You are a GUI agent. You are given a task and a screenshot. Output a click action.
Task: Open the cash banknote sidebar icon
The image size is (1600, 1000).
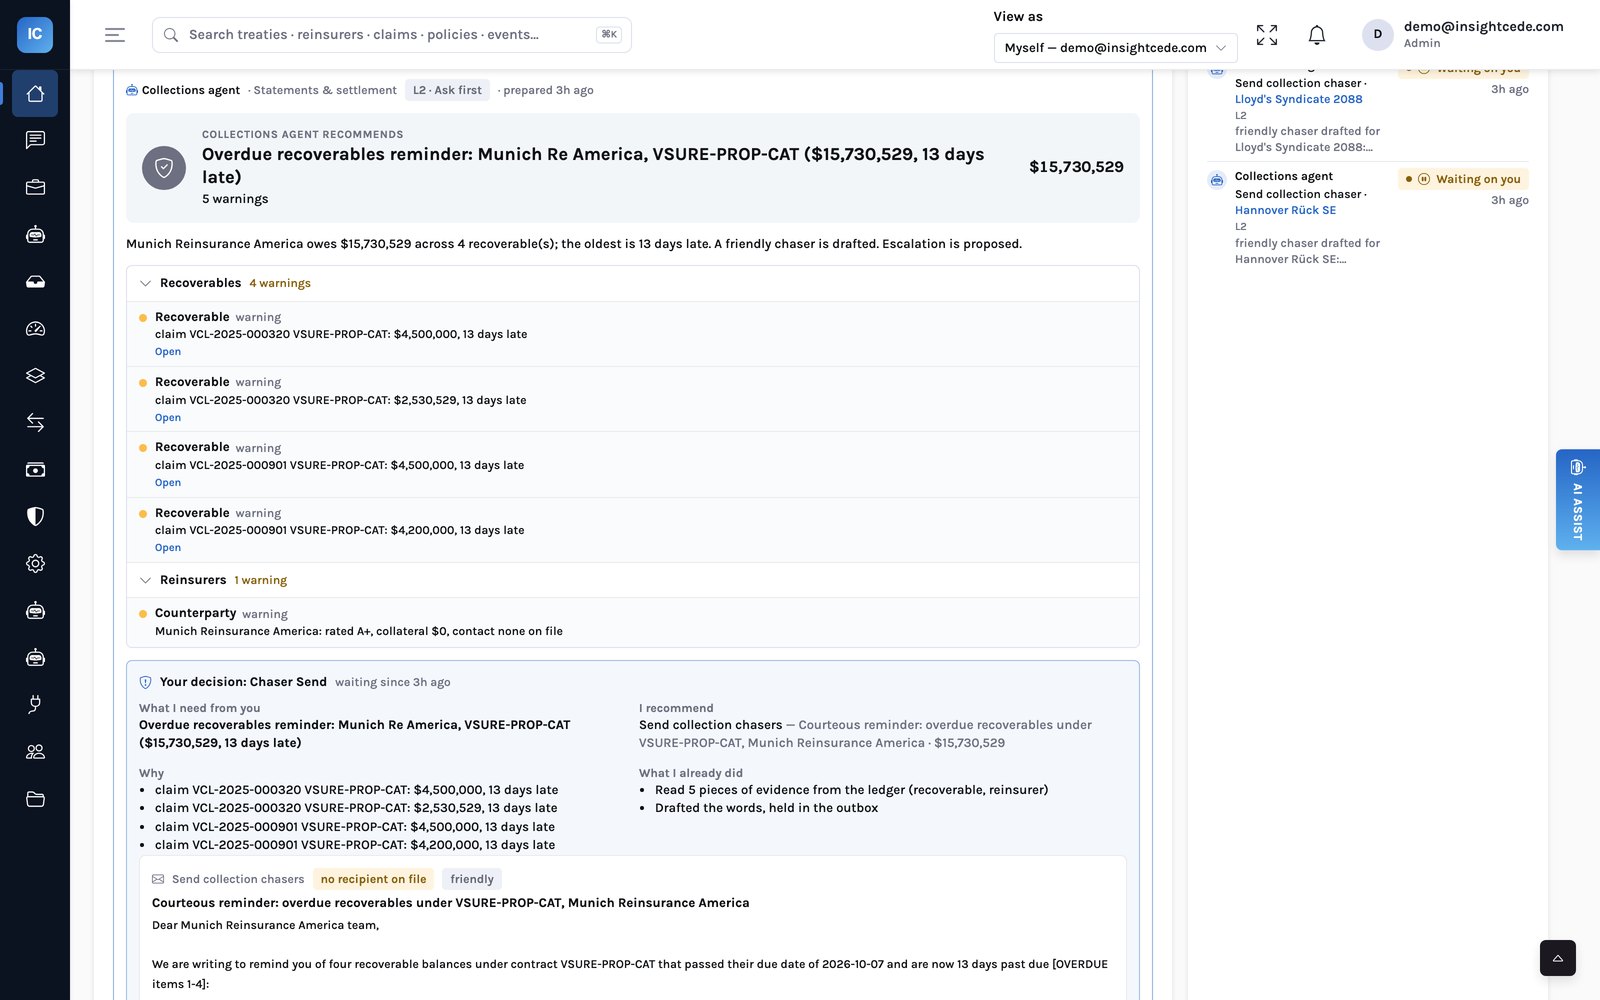(35, 469)
